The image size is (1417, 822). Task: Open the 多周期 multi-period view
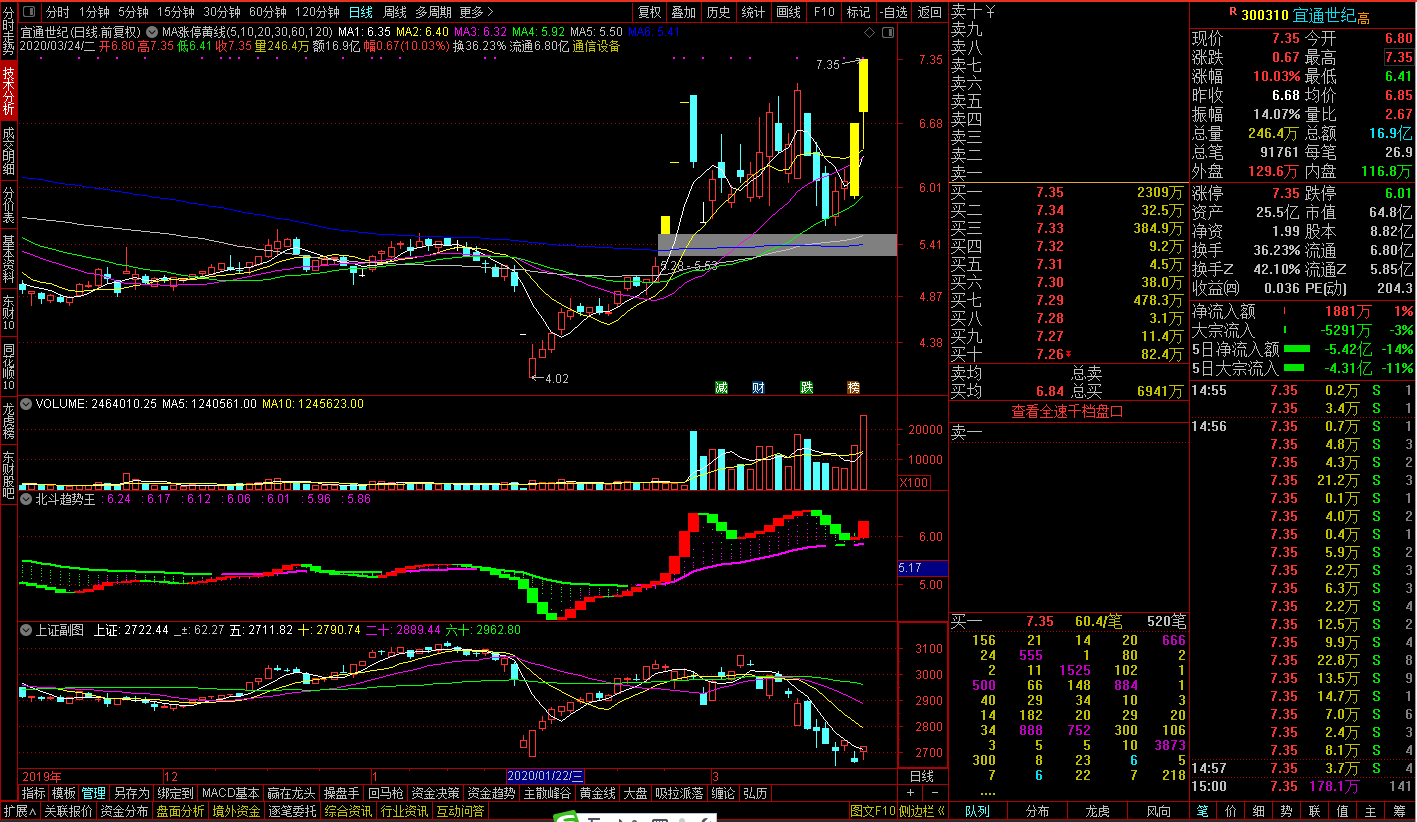click(x=434, y=12)
